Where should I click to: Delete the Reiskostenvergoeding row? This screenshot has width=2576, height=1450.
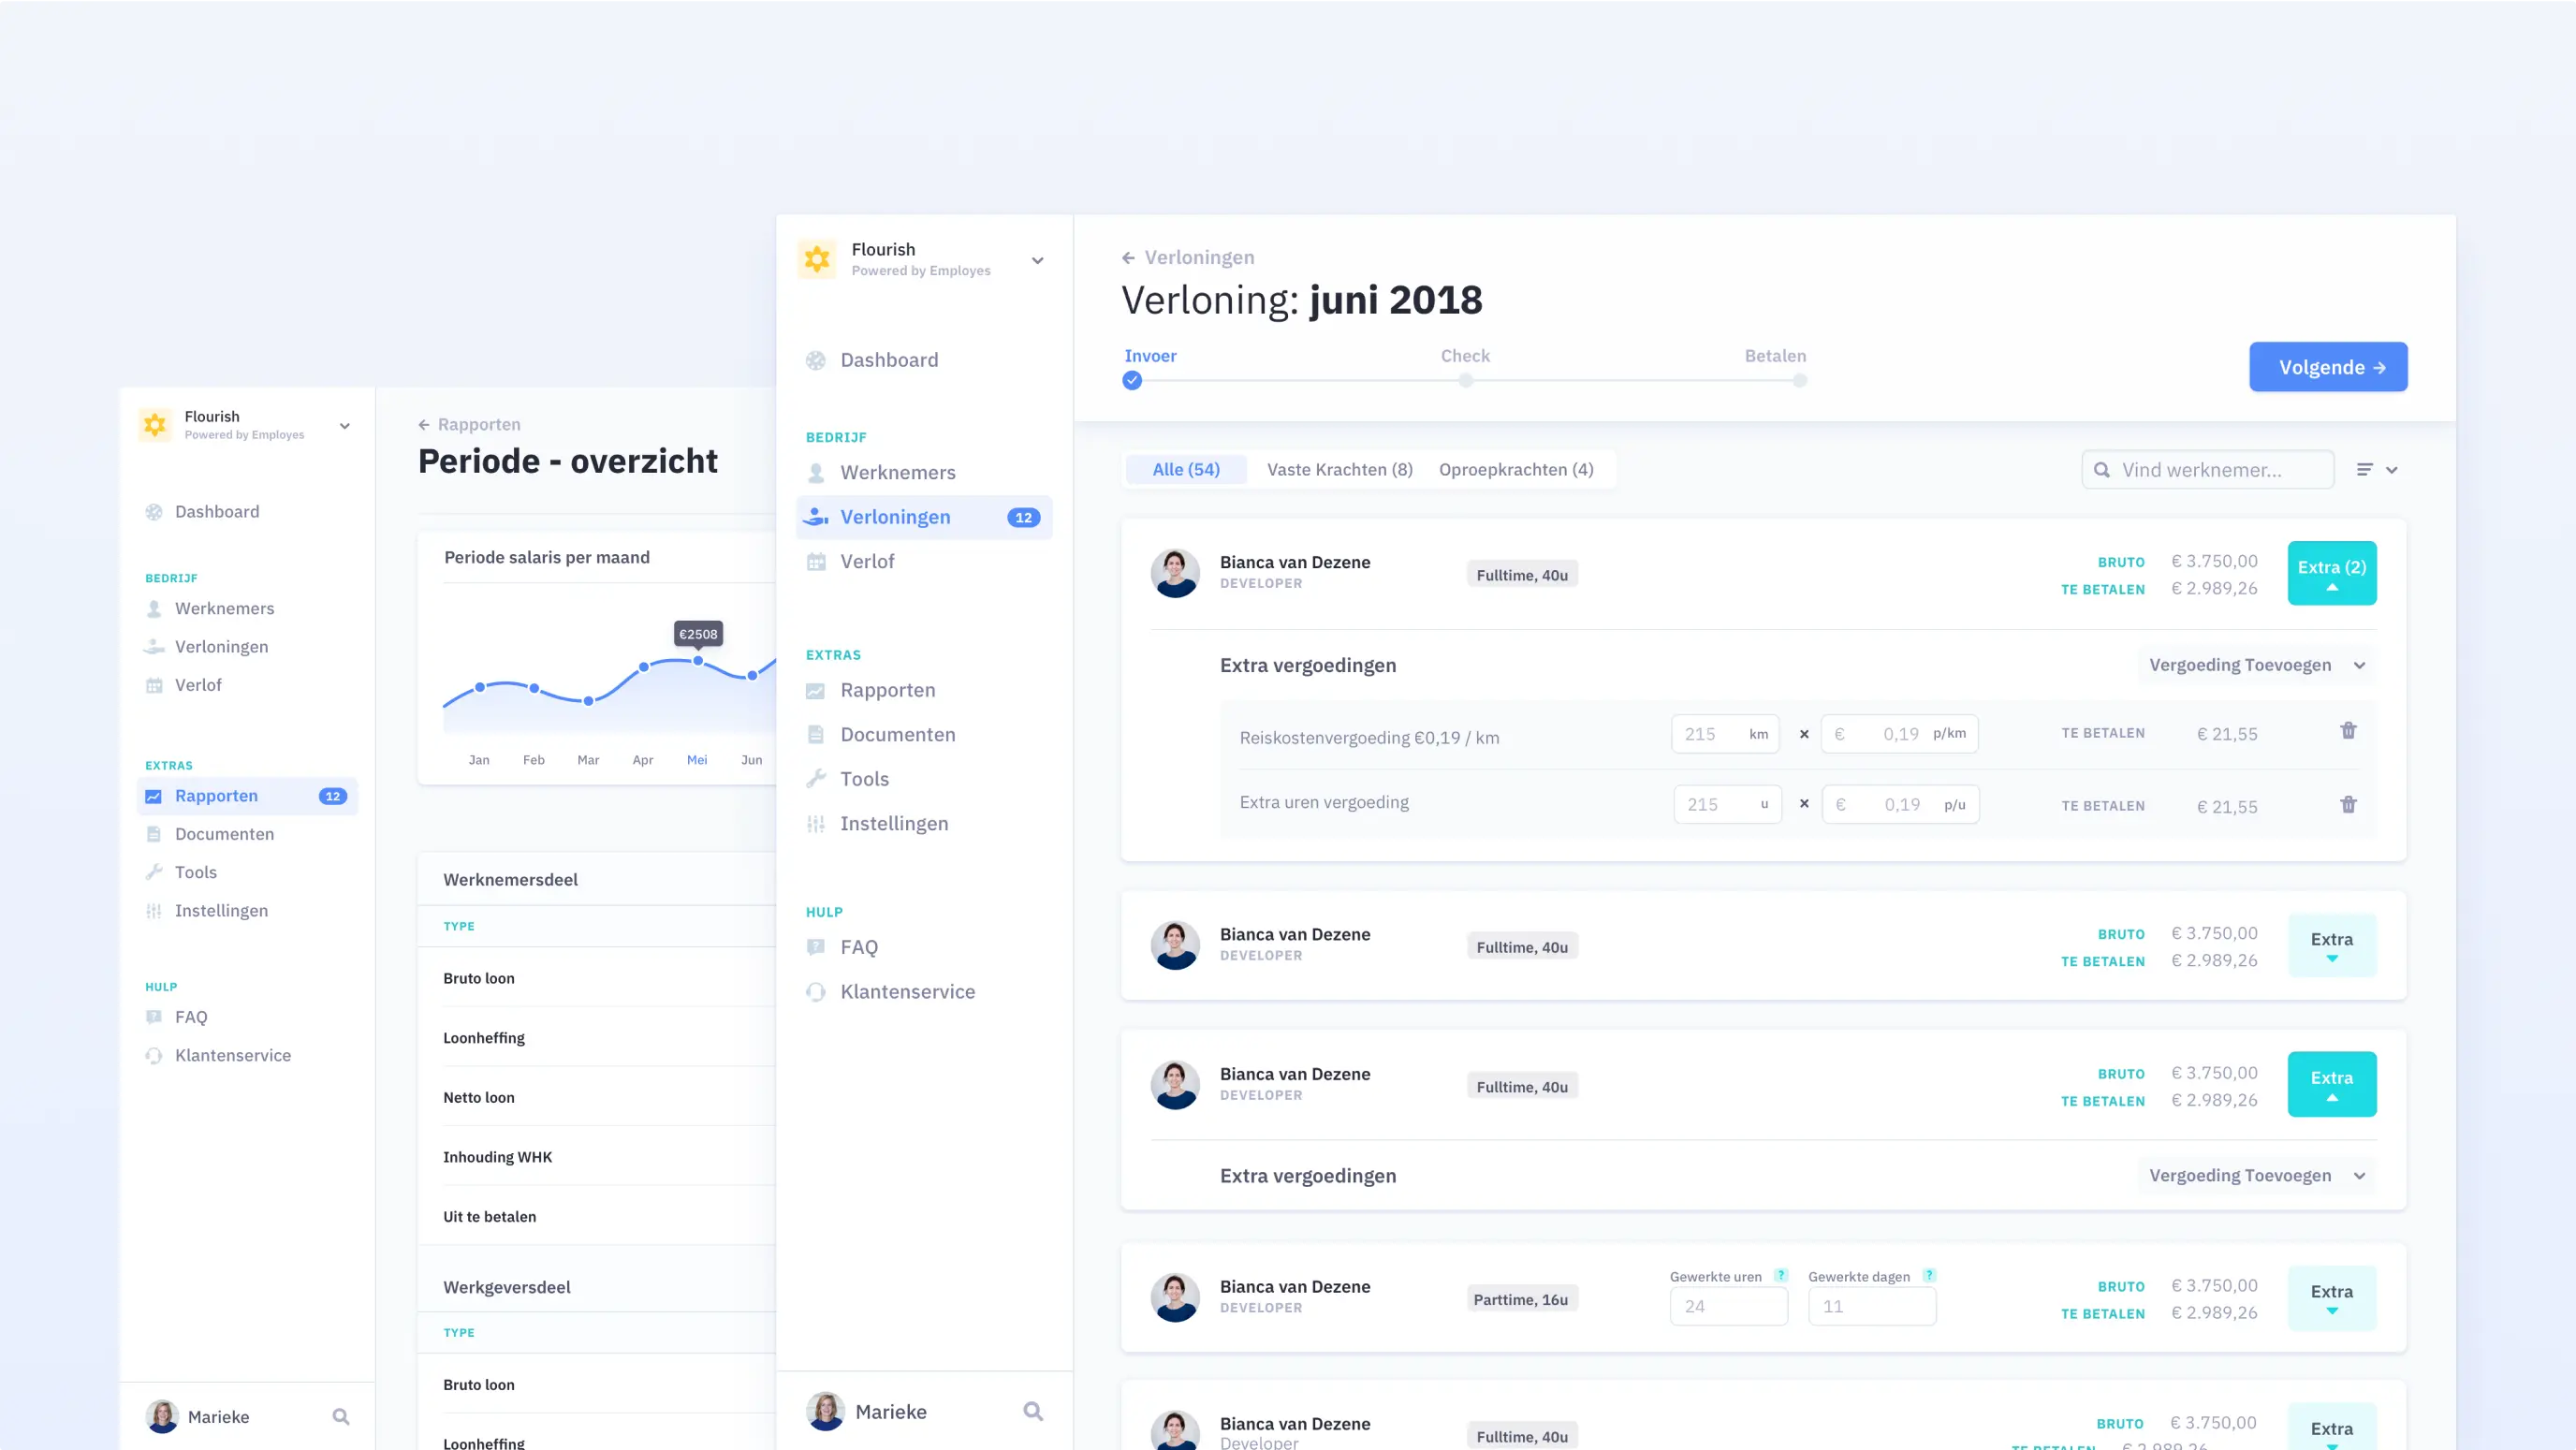tap(2348, 731)
